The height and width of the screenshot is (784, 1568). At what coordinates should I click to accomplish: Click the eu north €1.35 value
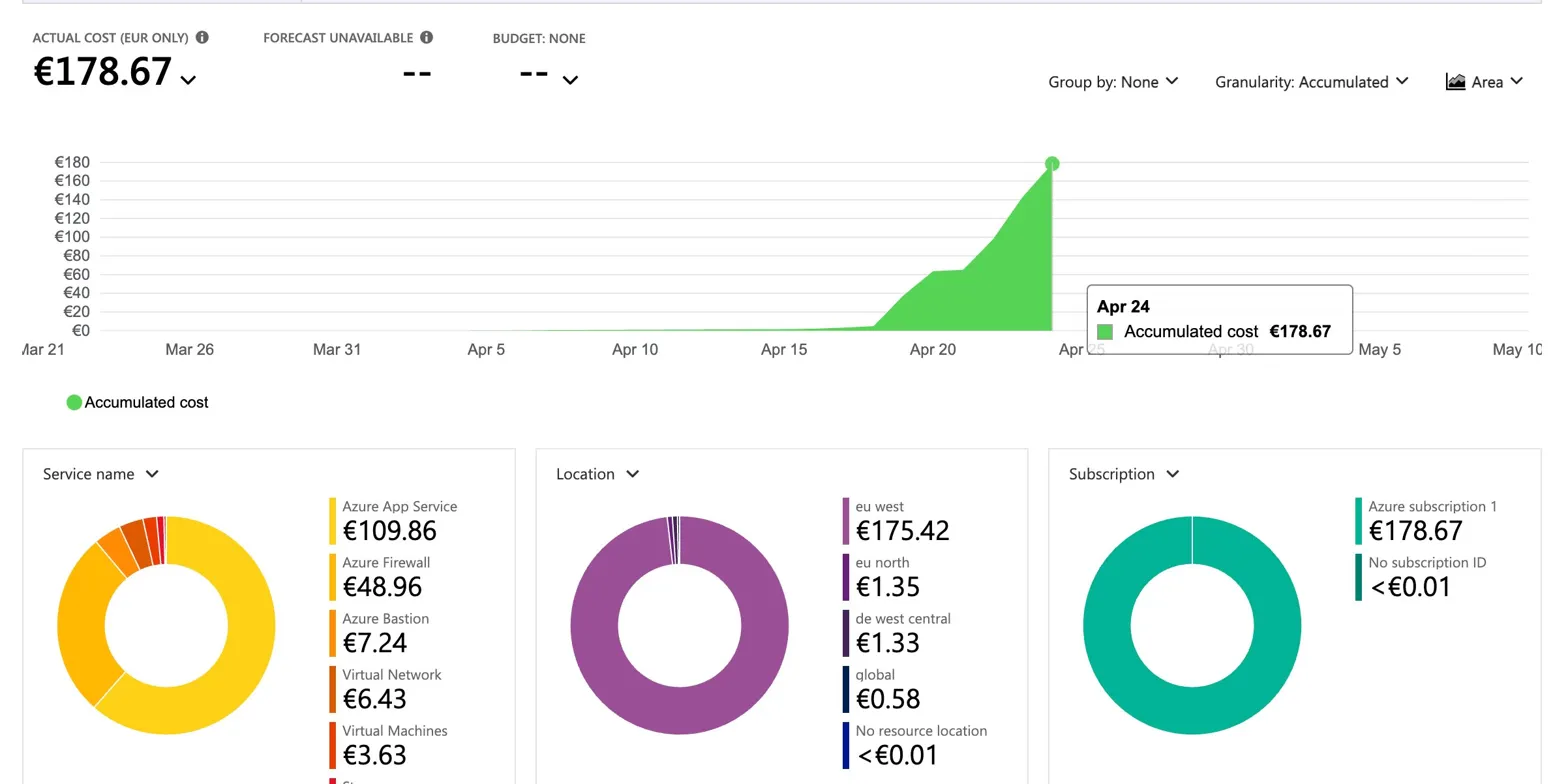pos(888,587)
